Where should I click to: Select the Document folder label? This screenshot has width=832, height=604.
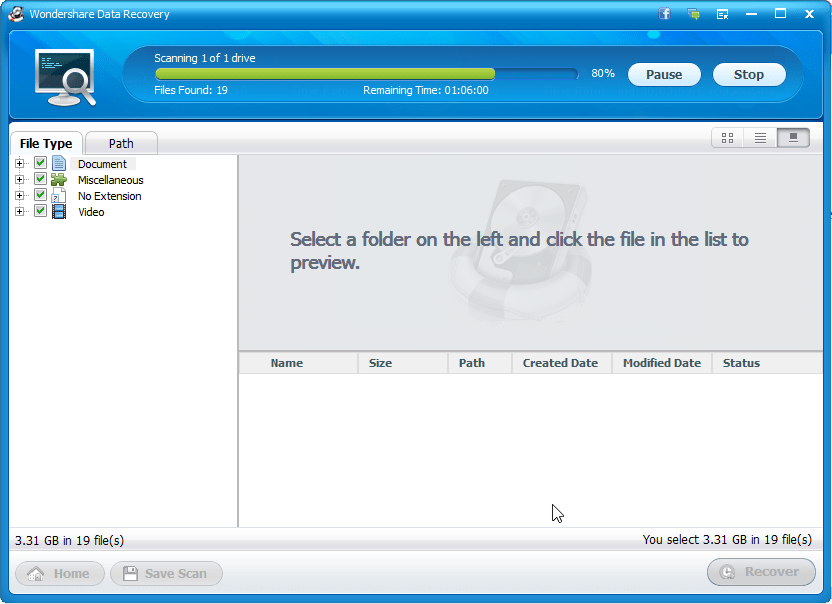point(102,164)
